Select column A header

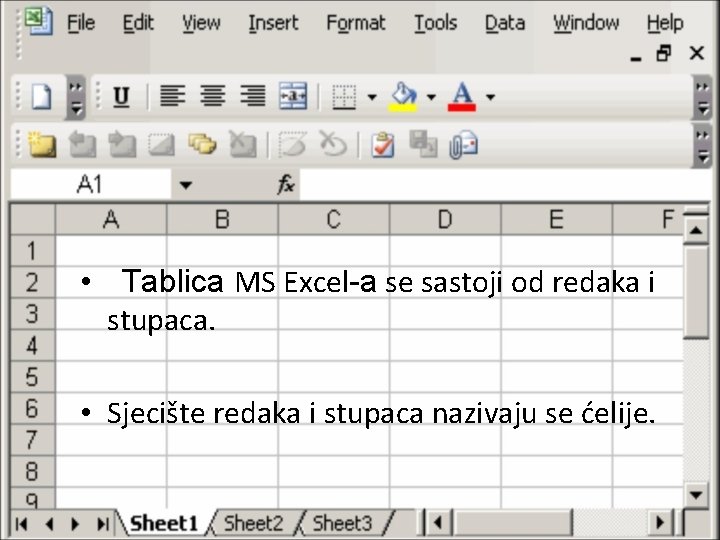click(x=111, y=219)
